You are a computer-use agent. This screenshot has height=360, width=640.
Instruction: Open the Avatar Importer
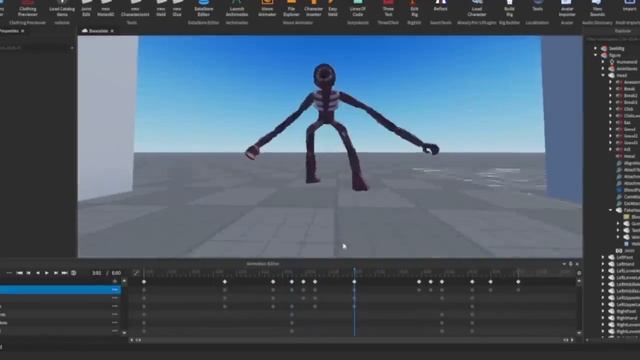(x=567, y=9)
